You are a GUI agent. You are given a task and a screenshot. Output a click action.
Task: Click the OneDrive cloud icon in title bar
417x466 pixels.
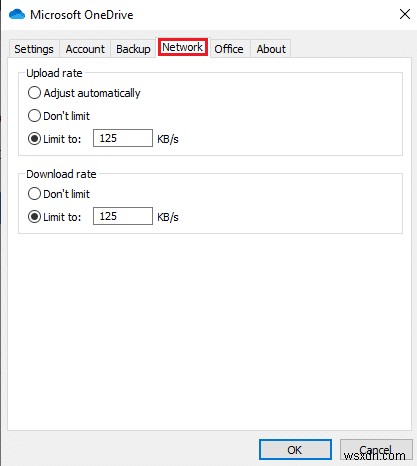coord(17,15)
